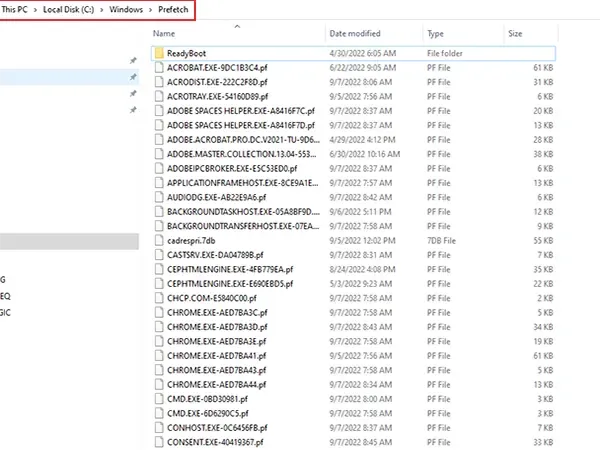Screen dimensions: 600x450
Task: Select the ACROTRAY.EXE-54160D89.pf file icon
Action: pos(159,96)
